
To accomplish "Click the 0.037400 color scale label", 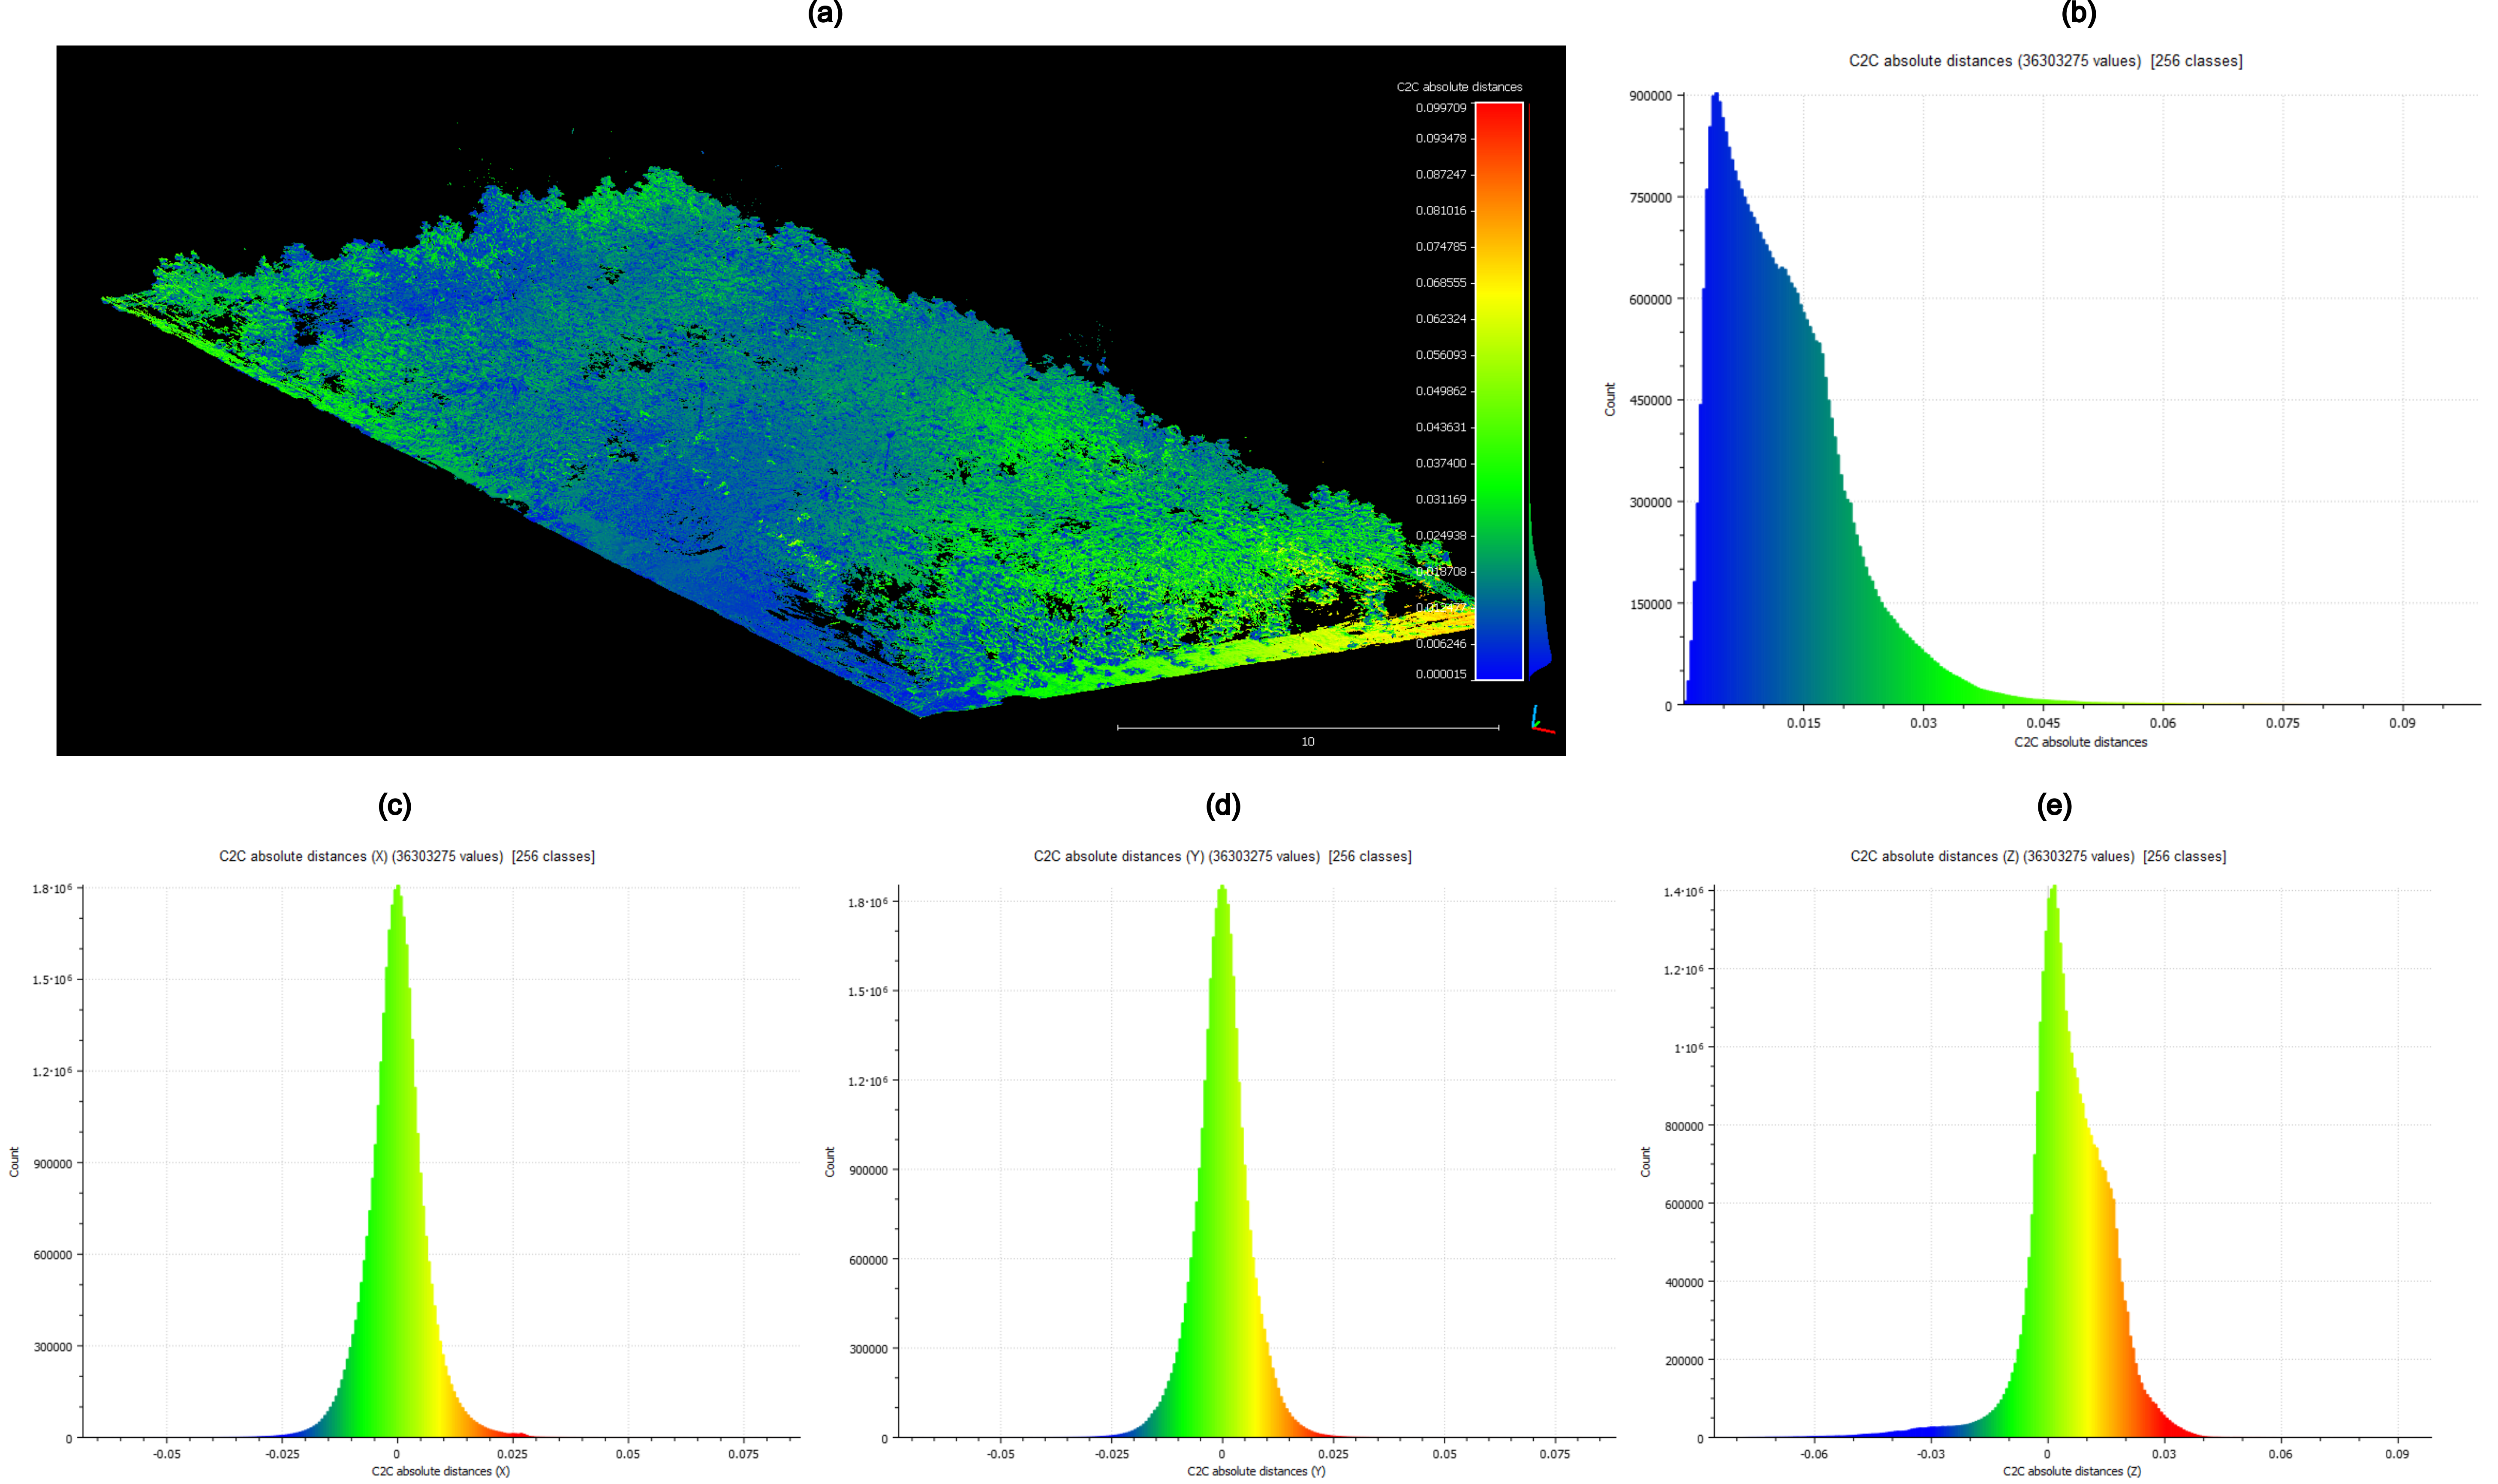I will pos(1441,463).
